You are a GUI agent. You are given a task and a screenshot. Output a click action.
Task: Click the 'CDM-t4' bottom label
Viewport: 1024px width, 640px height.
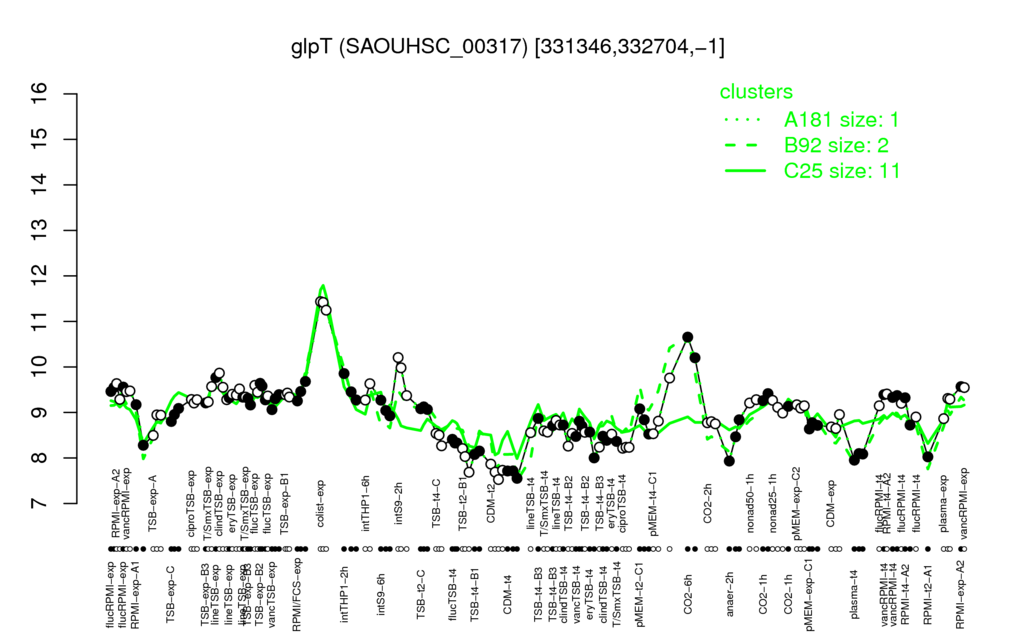pyautogui.click(x=507, y=594)
